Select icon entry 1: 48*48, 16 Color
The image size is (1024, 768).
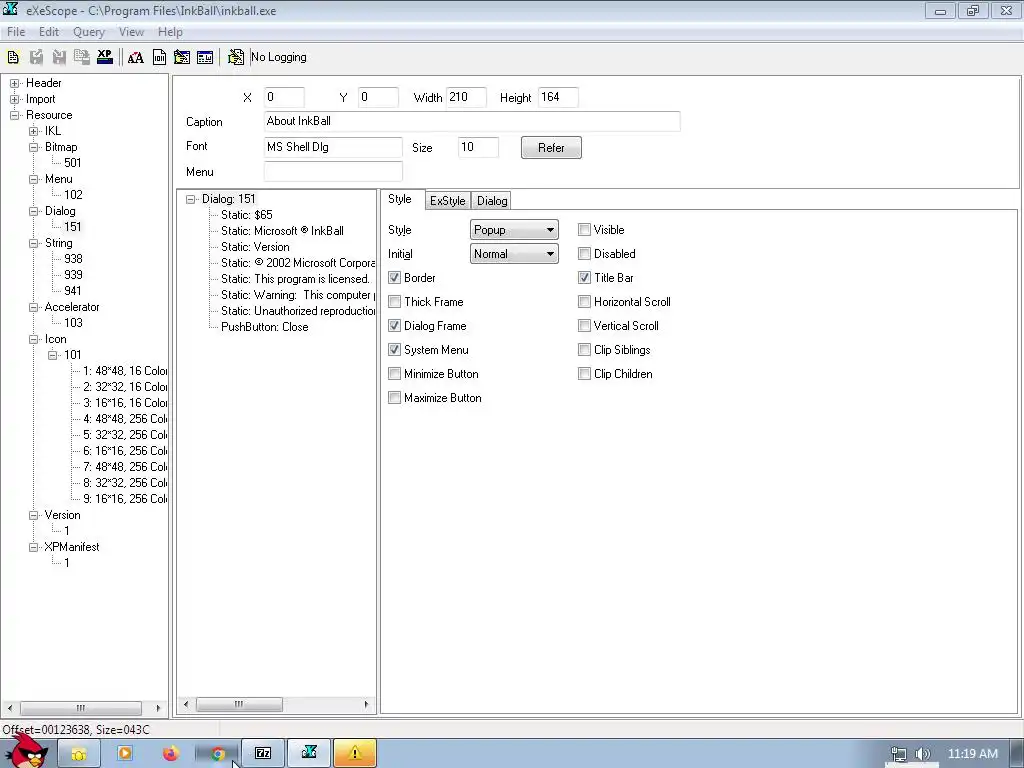(x=125, y=371)
